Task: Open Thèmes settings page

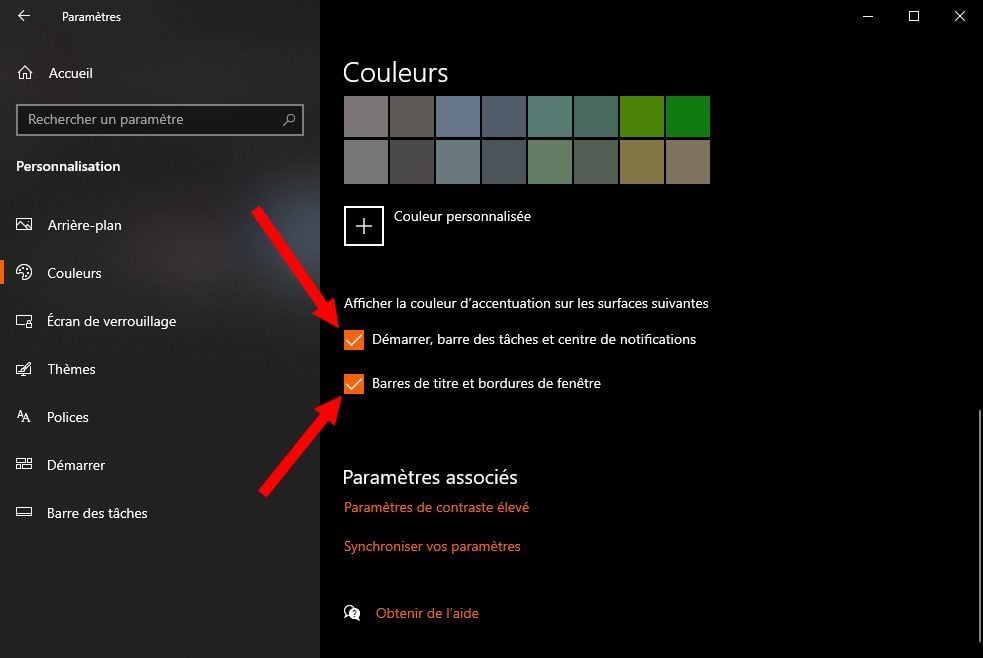Action: [x=71, y=369]
